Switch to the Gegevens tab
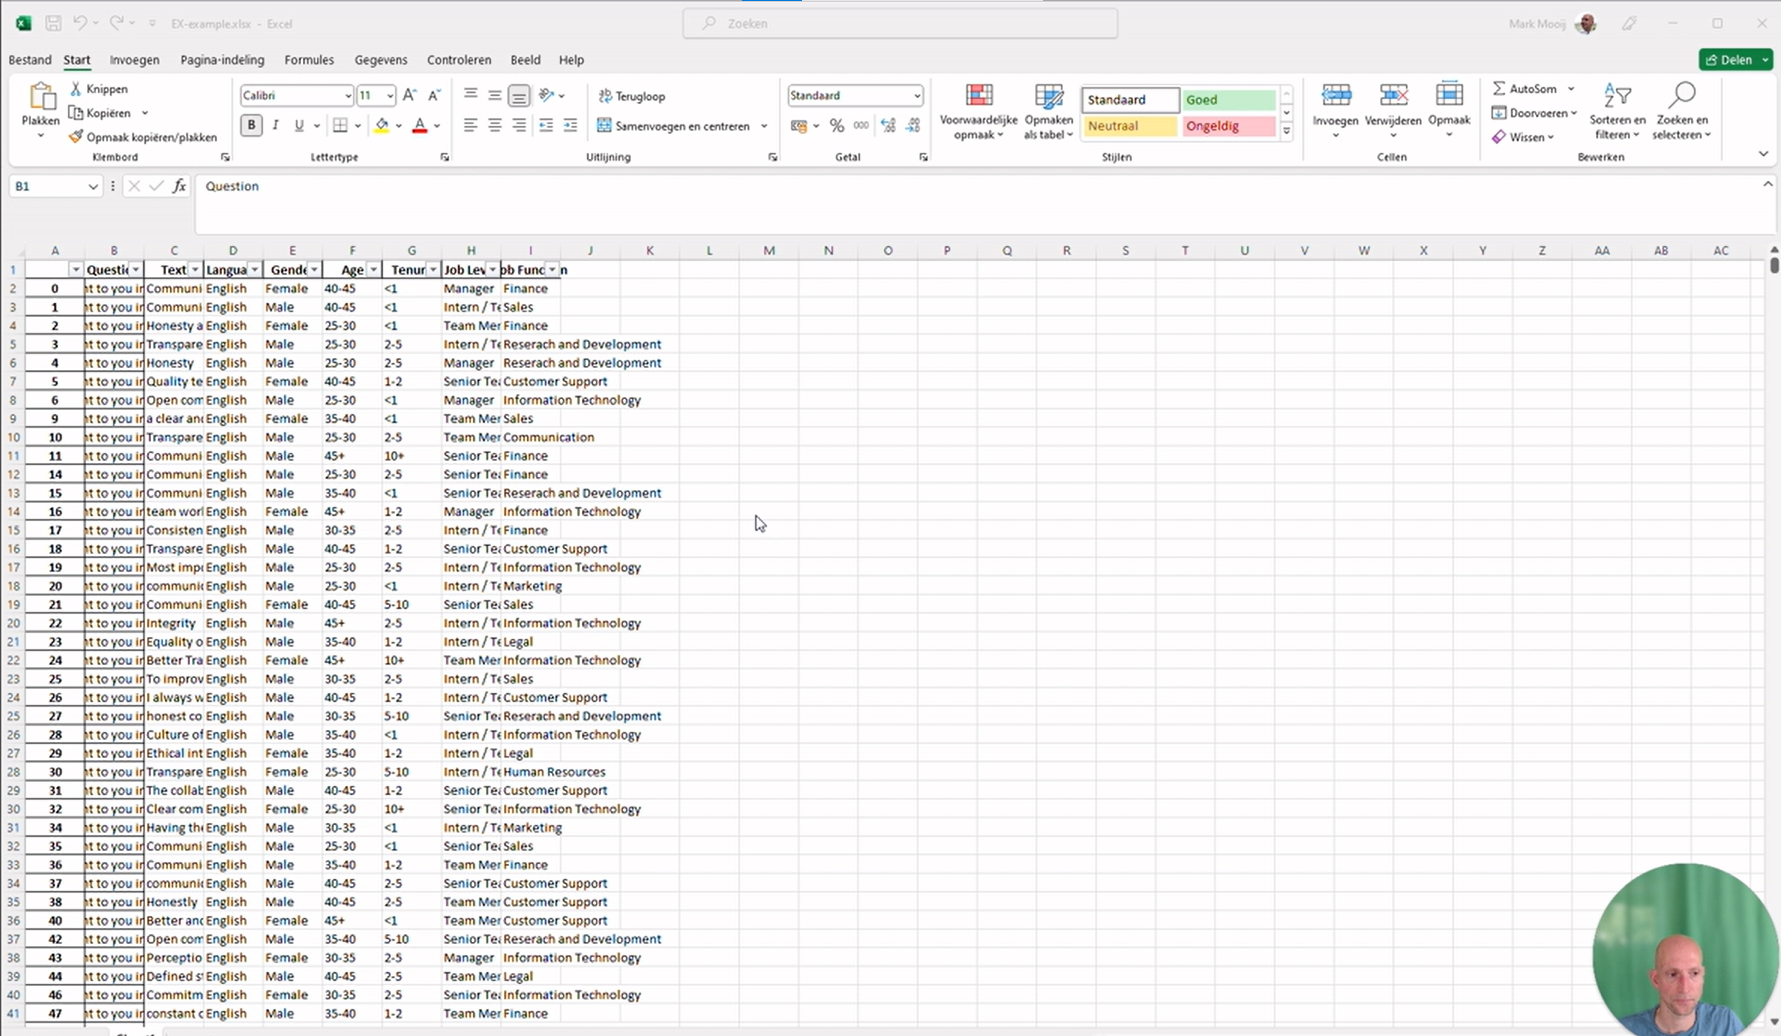This screenshot has width=1781, height=1036. (x=380, y=60)
